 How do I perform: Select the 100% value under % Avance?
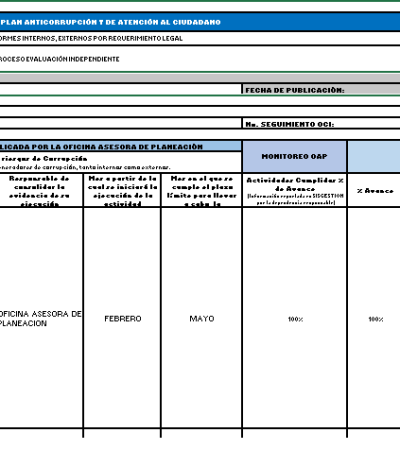pos(376,319)
